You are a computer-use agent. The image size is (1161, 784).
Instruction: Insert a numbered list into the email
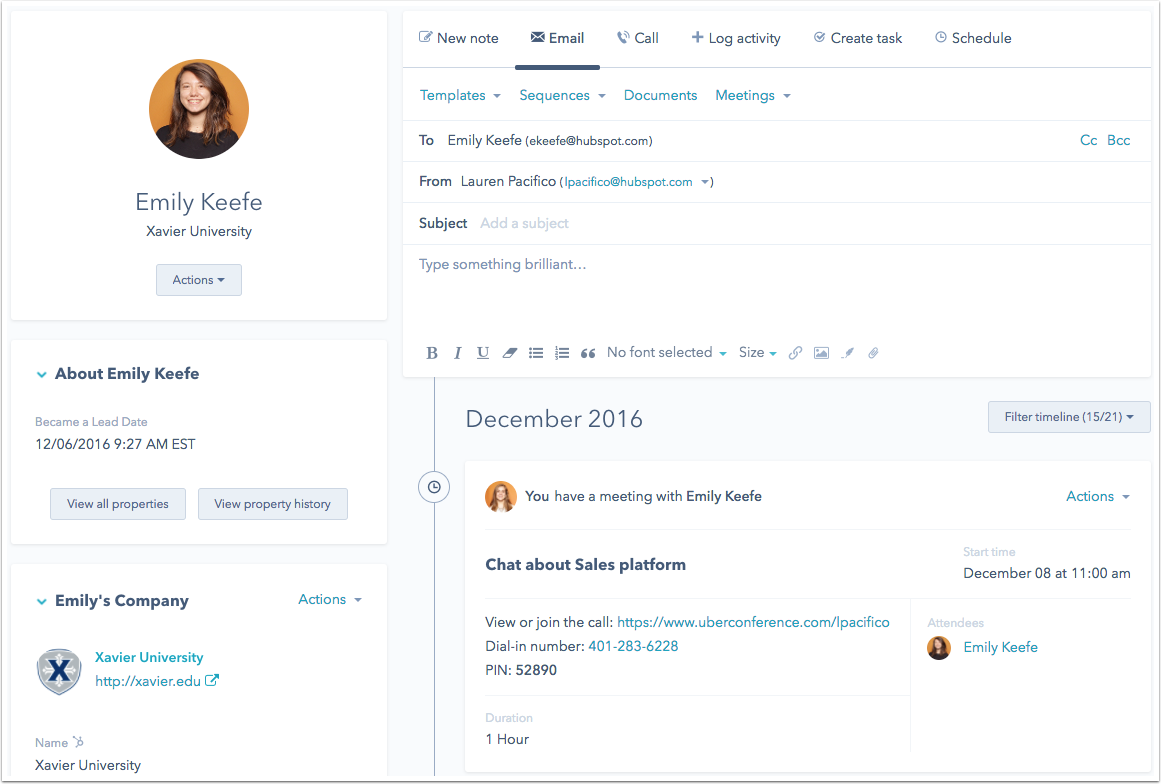pyautogui.click(x=562, y=352)
